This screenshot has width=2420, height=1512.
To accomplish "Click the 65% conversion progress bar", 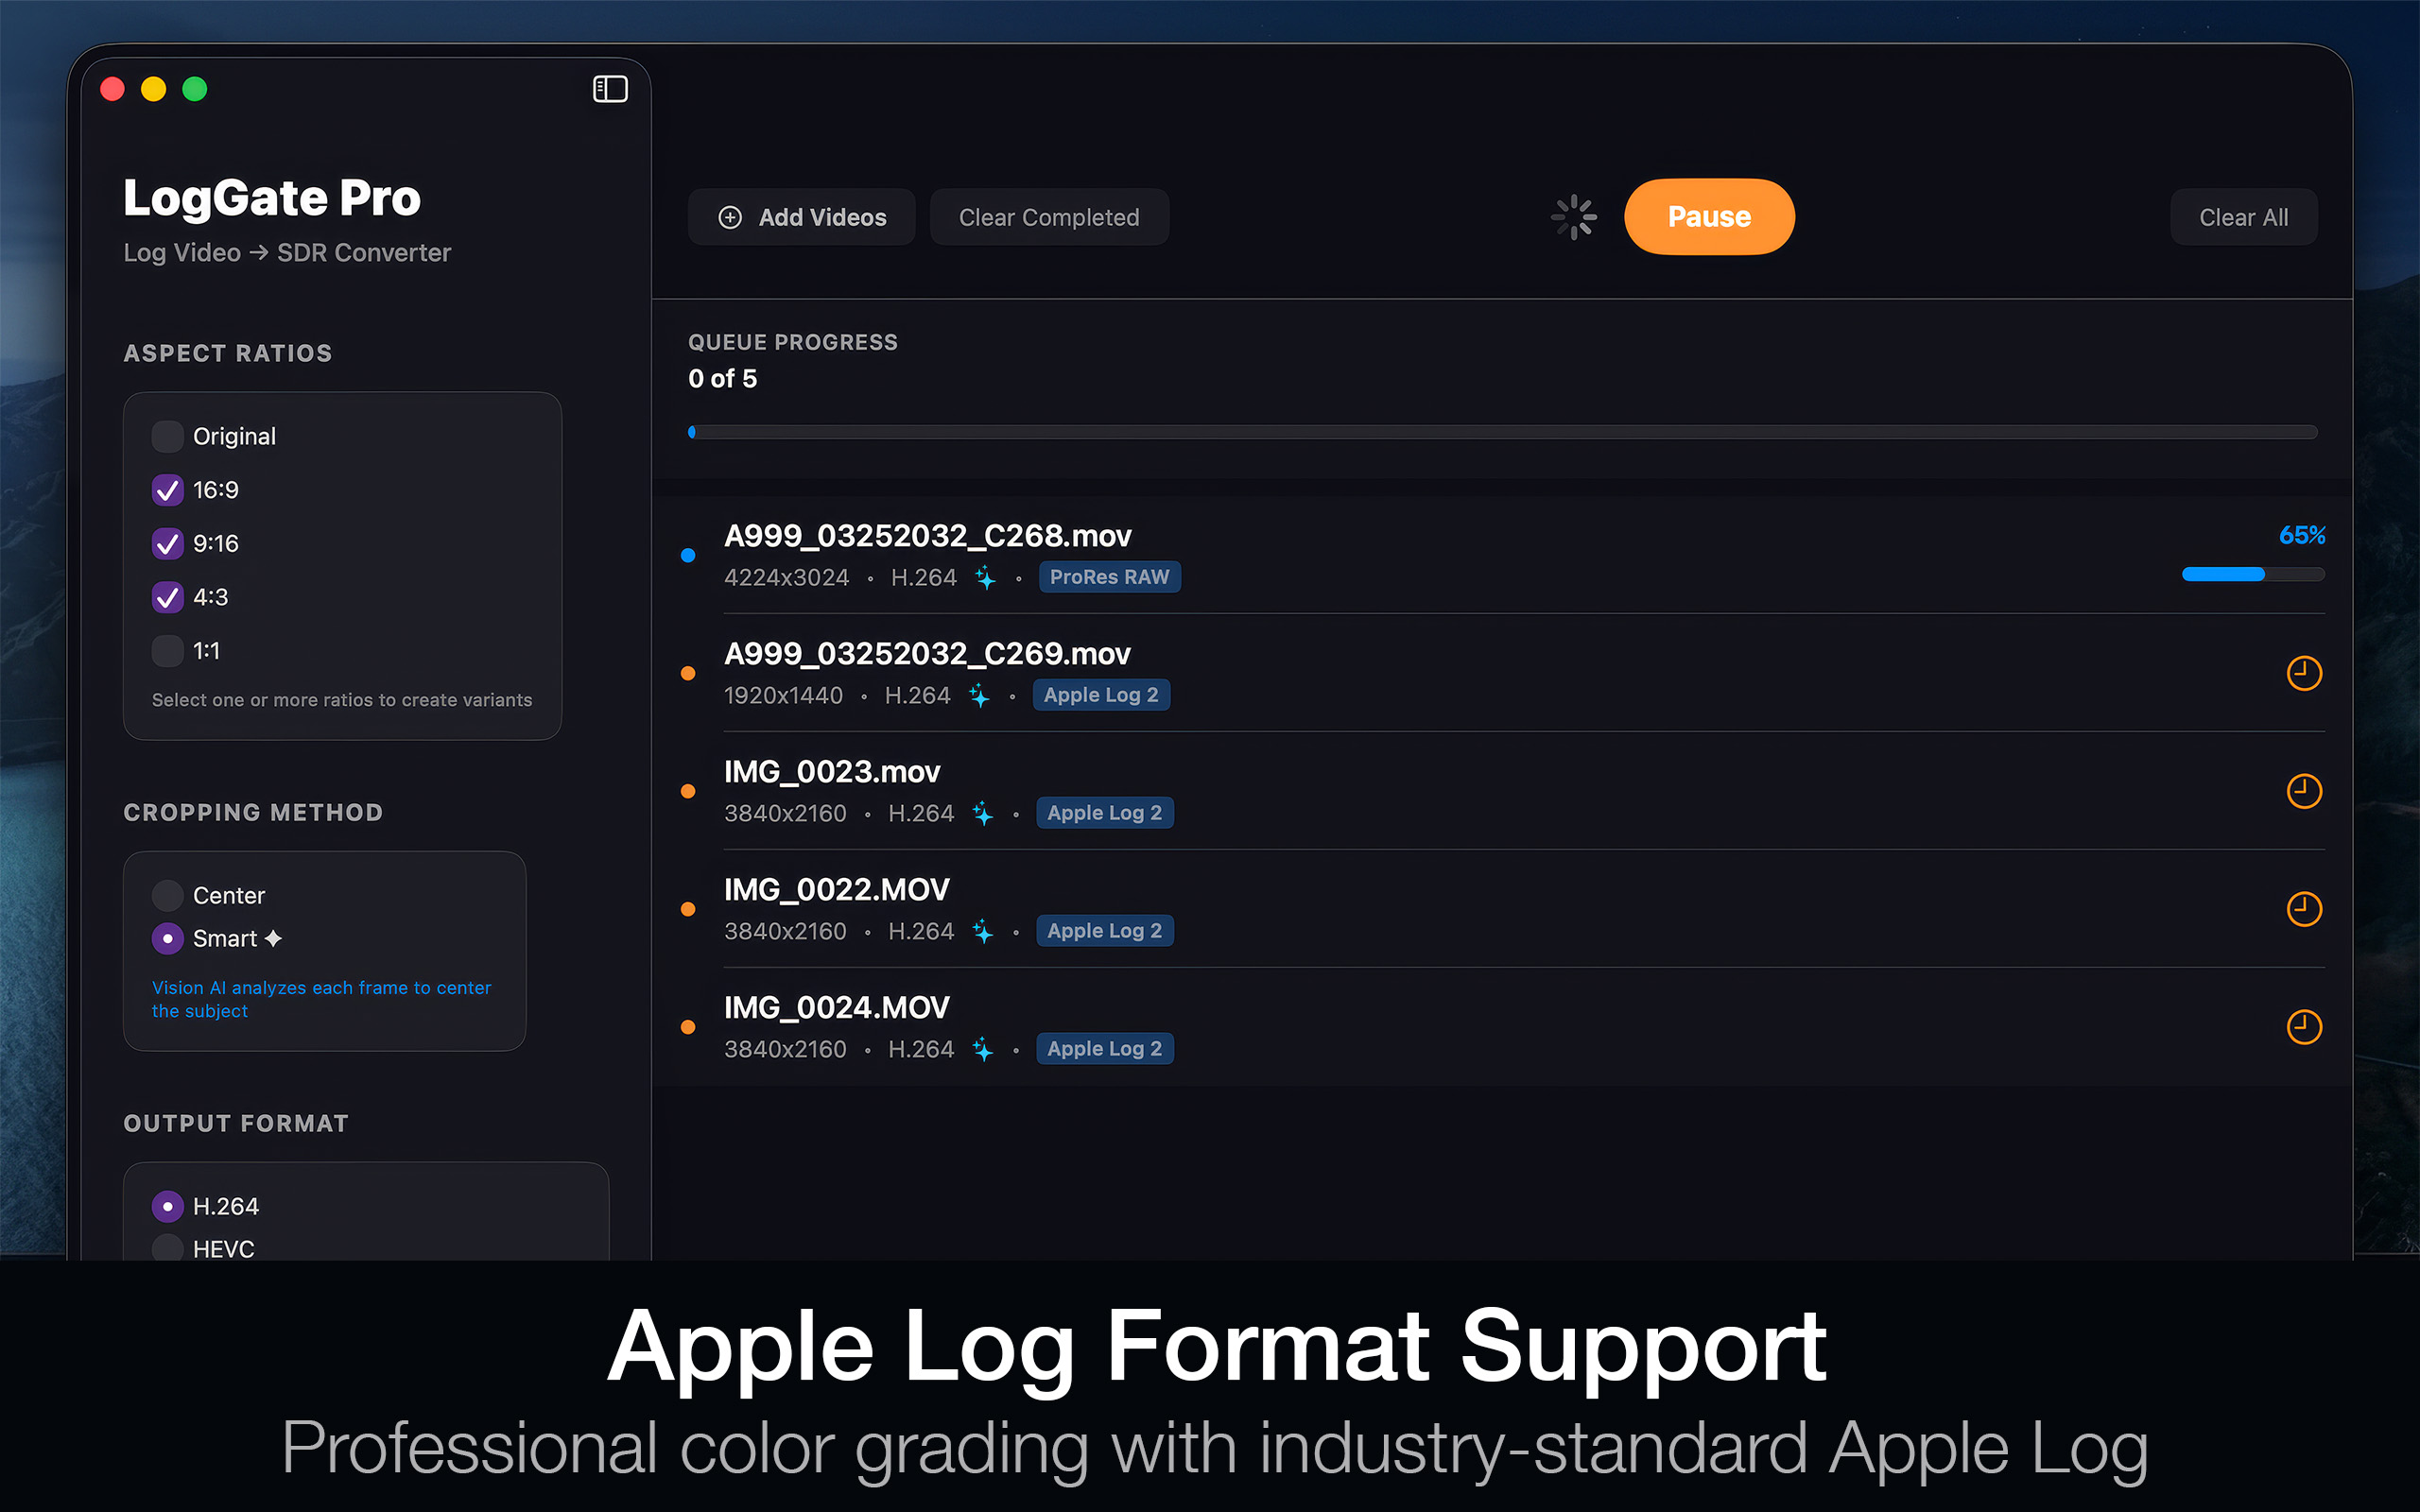I will point(2252,574).
